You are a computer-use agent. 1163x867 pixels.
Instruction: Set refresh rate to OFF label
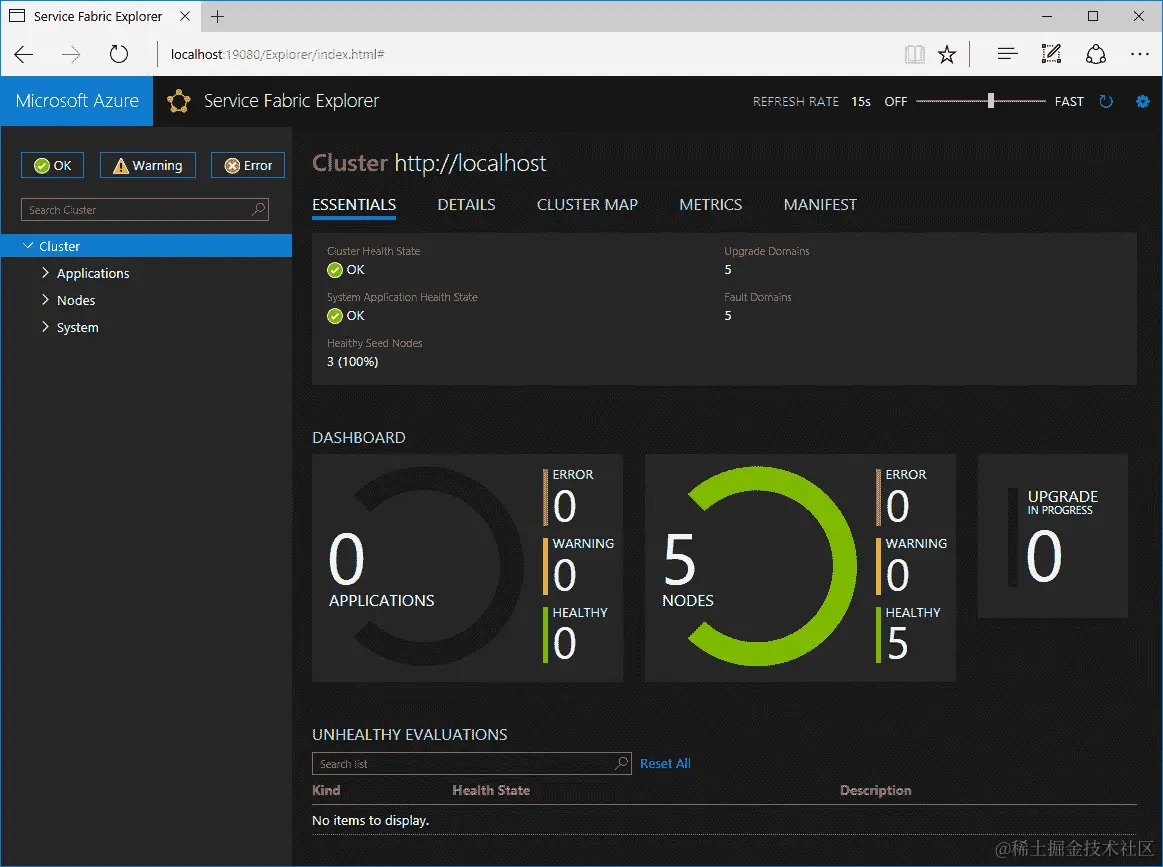(x=895, y=102)
